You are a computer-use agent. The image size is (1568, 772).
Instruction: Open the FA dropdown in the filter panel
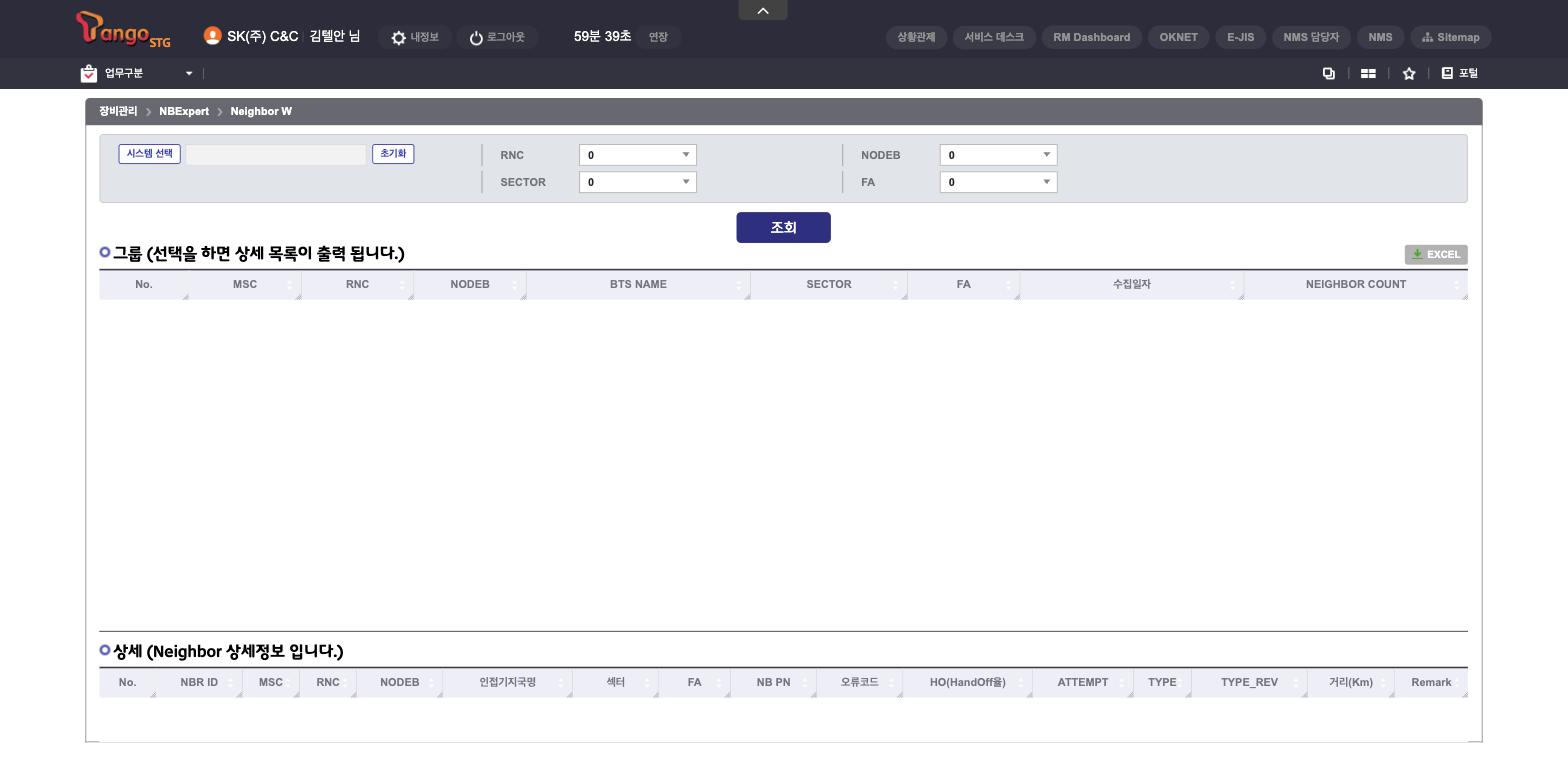tap(998, 182)
